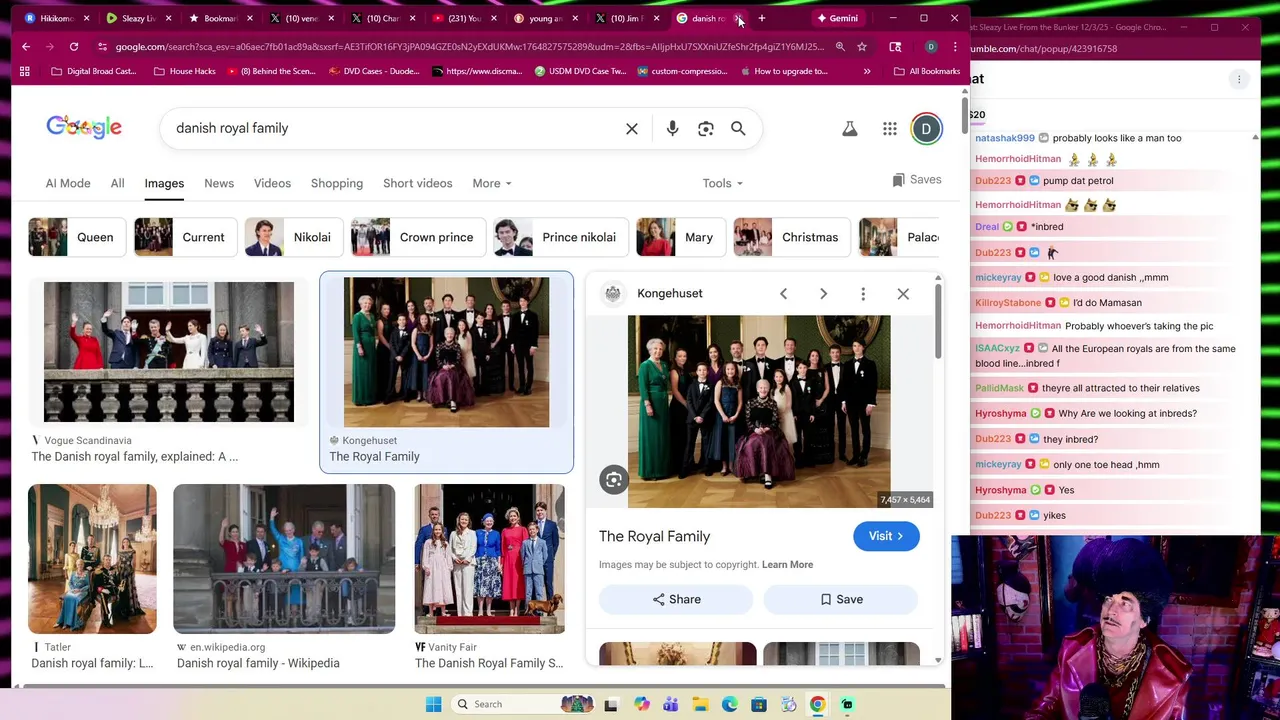Select the Queen filter chip
1280x720 pixels.
click(76, 237)
